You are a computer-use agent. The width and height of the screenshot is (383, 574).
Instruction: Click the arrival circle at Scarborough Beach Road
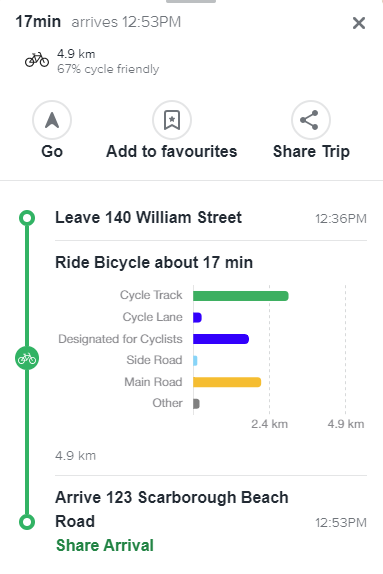(27, 522)
